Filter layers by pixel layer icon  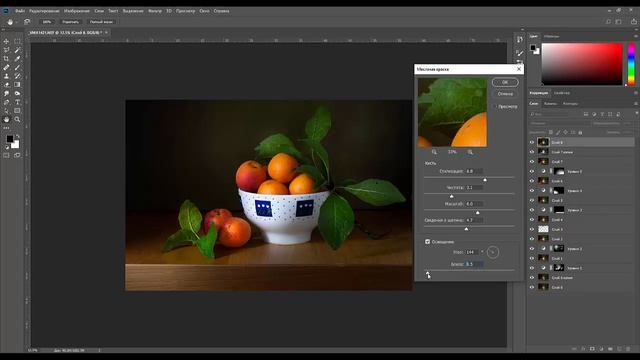[x=586, y=114]
